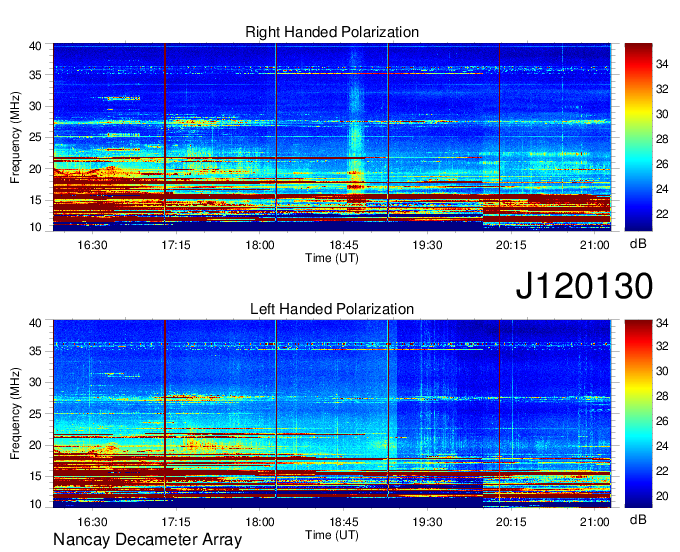Viewport: 680px width, 552px height.
Task: Click the 26 value on right-handed colorbar
Action: point(662,164)
